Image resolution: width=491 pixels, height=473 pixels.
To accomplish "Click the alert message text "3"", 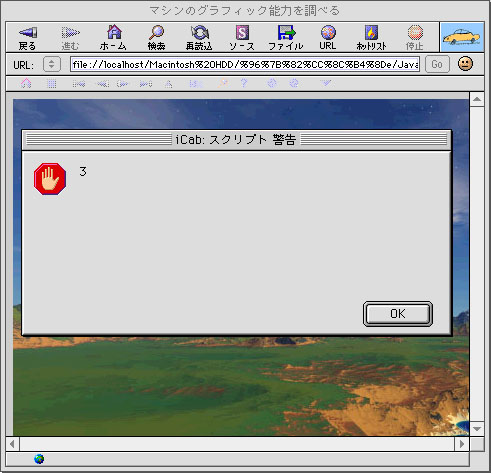I will click(x=83, y=171).
